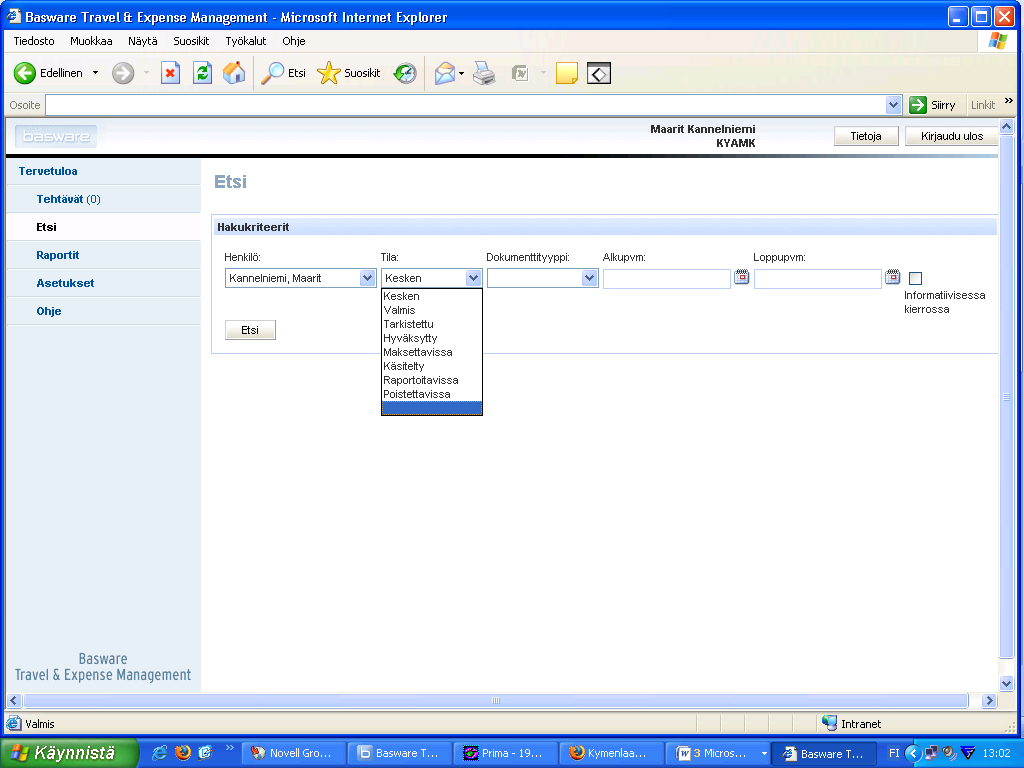The width and height of the screenshot is (1024, 768).
Task: Open the Loppupvm calendar picker icon
Action: (x=892, y=277)
